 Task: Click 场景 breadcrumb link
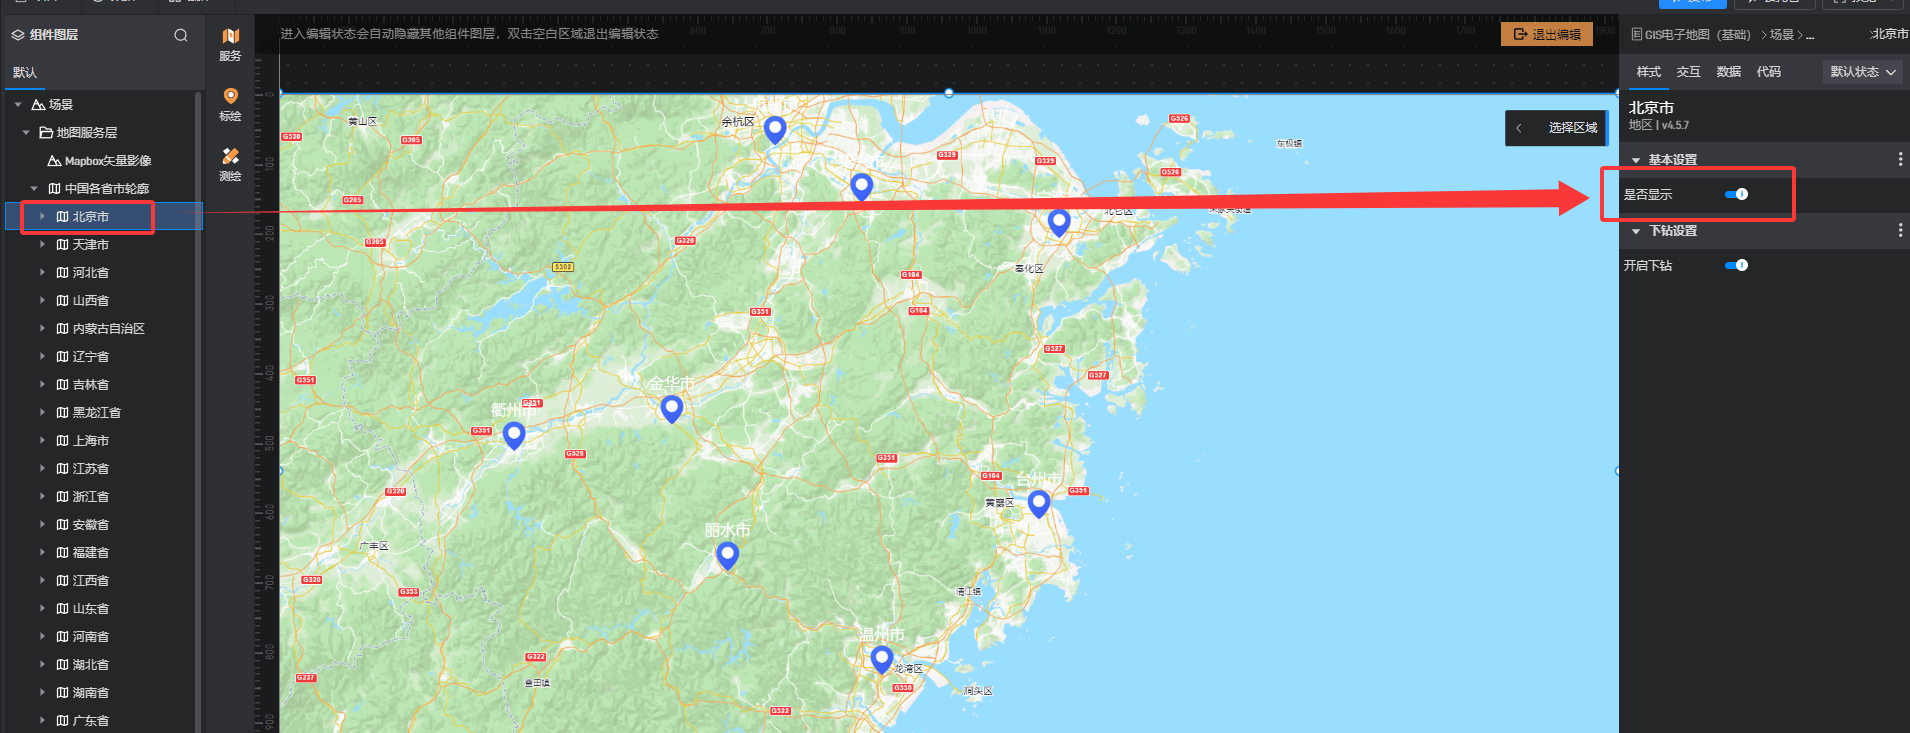click(x=1781, y=35)
